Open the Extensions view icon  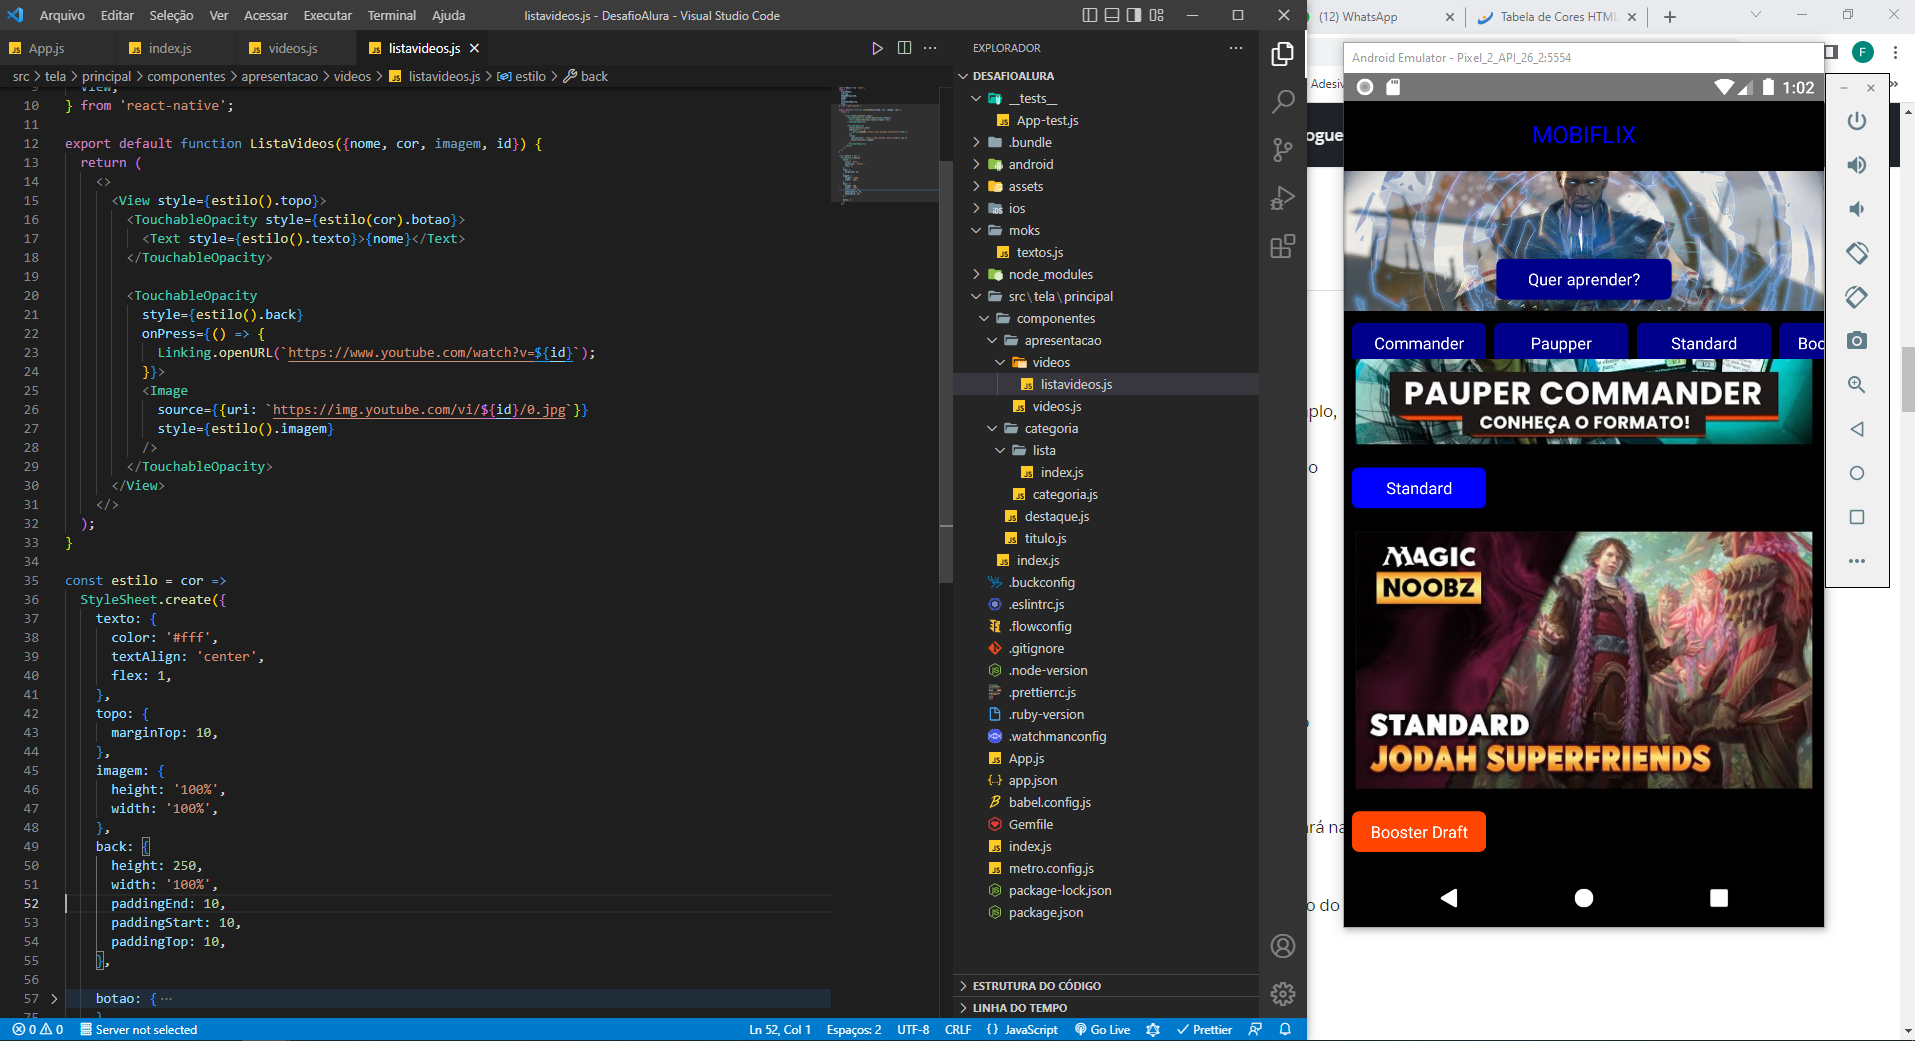click(x=1283, y=246)
